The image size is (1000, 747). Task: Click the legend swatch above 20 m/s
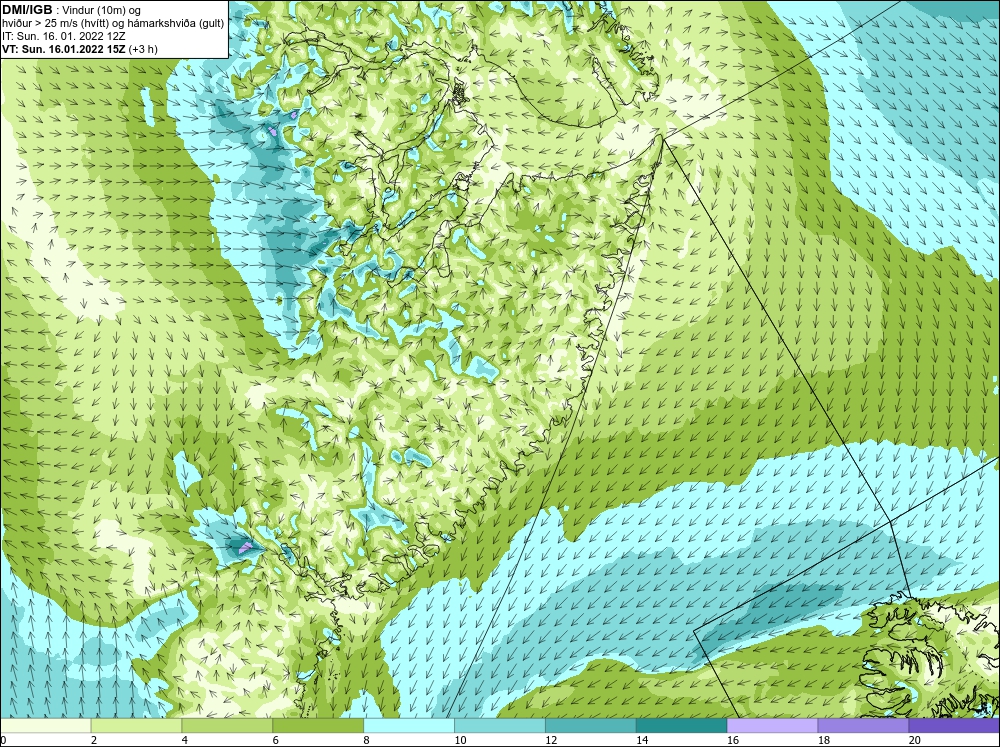pyautogui.click(x=954, y=726)
